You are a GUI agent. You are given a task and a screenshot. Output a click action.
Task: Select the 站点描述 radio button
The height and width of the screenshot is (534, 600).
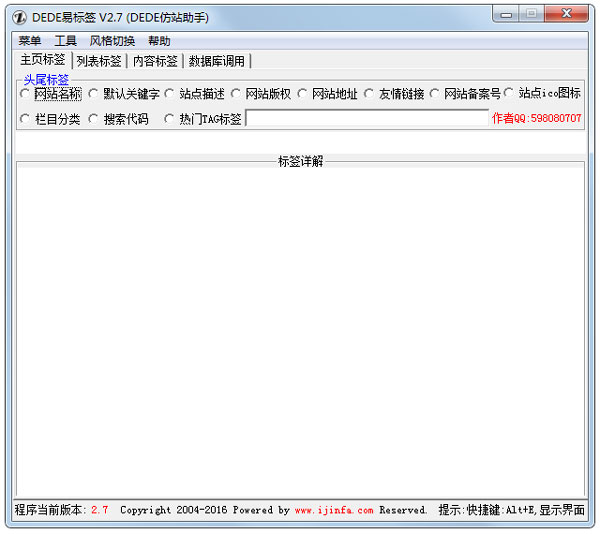click(x=169, y=93)
